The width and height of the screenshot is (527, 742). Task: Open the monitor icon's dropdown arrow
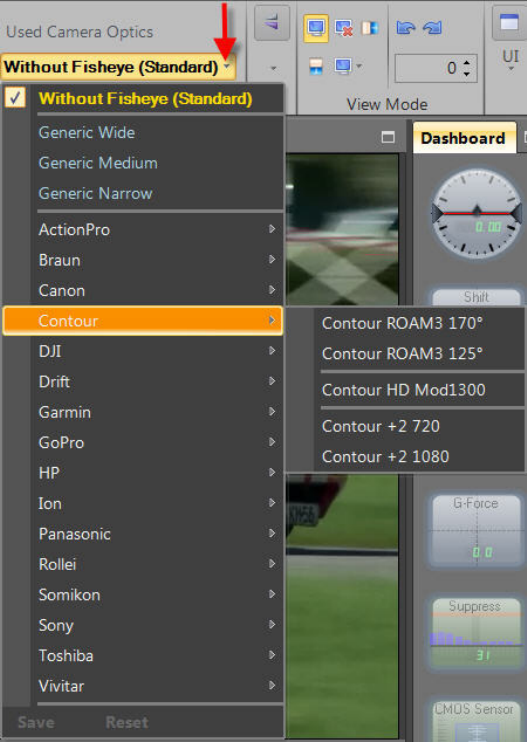click(360, 66)
